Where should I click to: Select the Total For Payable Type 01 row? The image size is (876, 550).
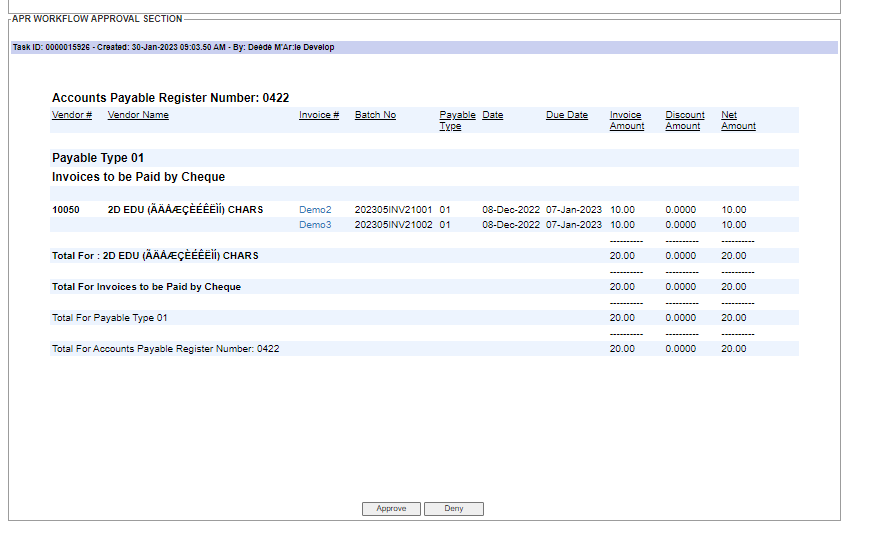tap(110, 318)
